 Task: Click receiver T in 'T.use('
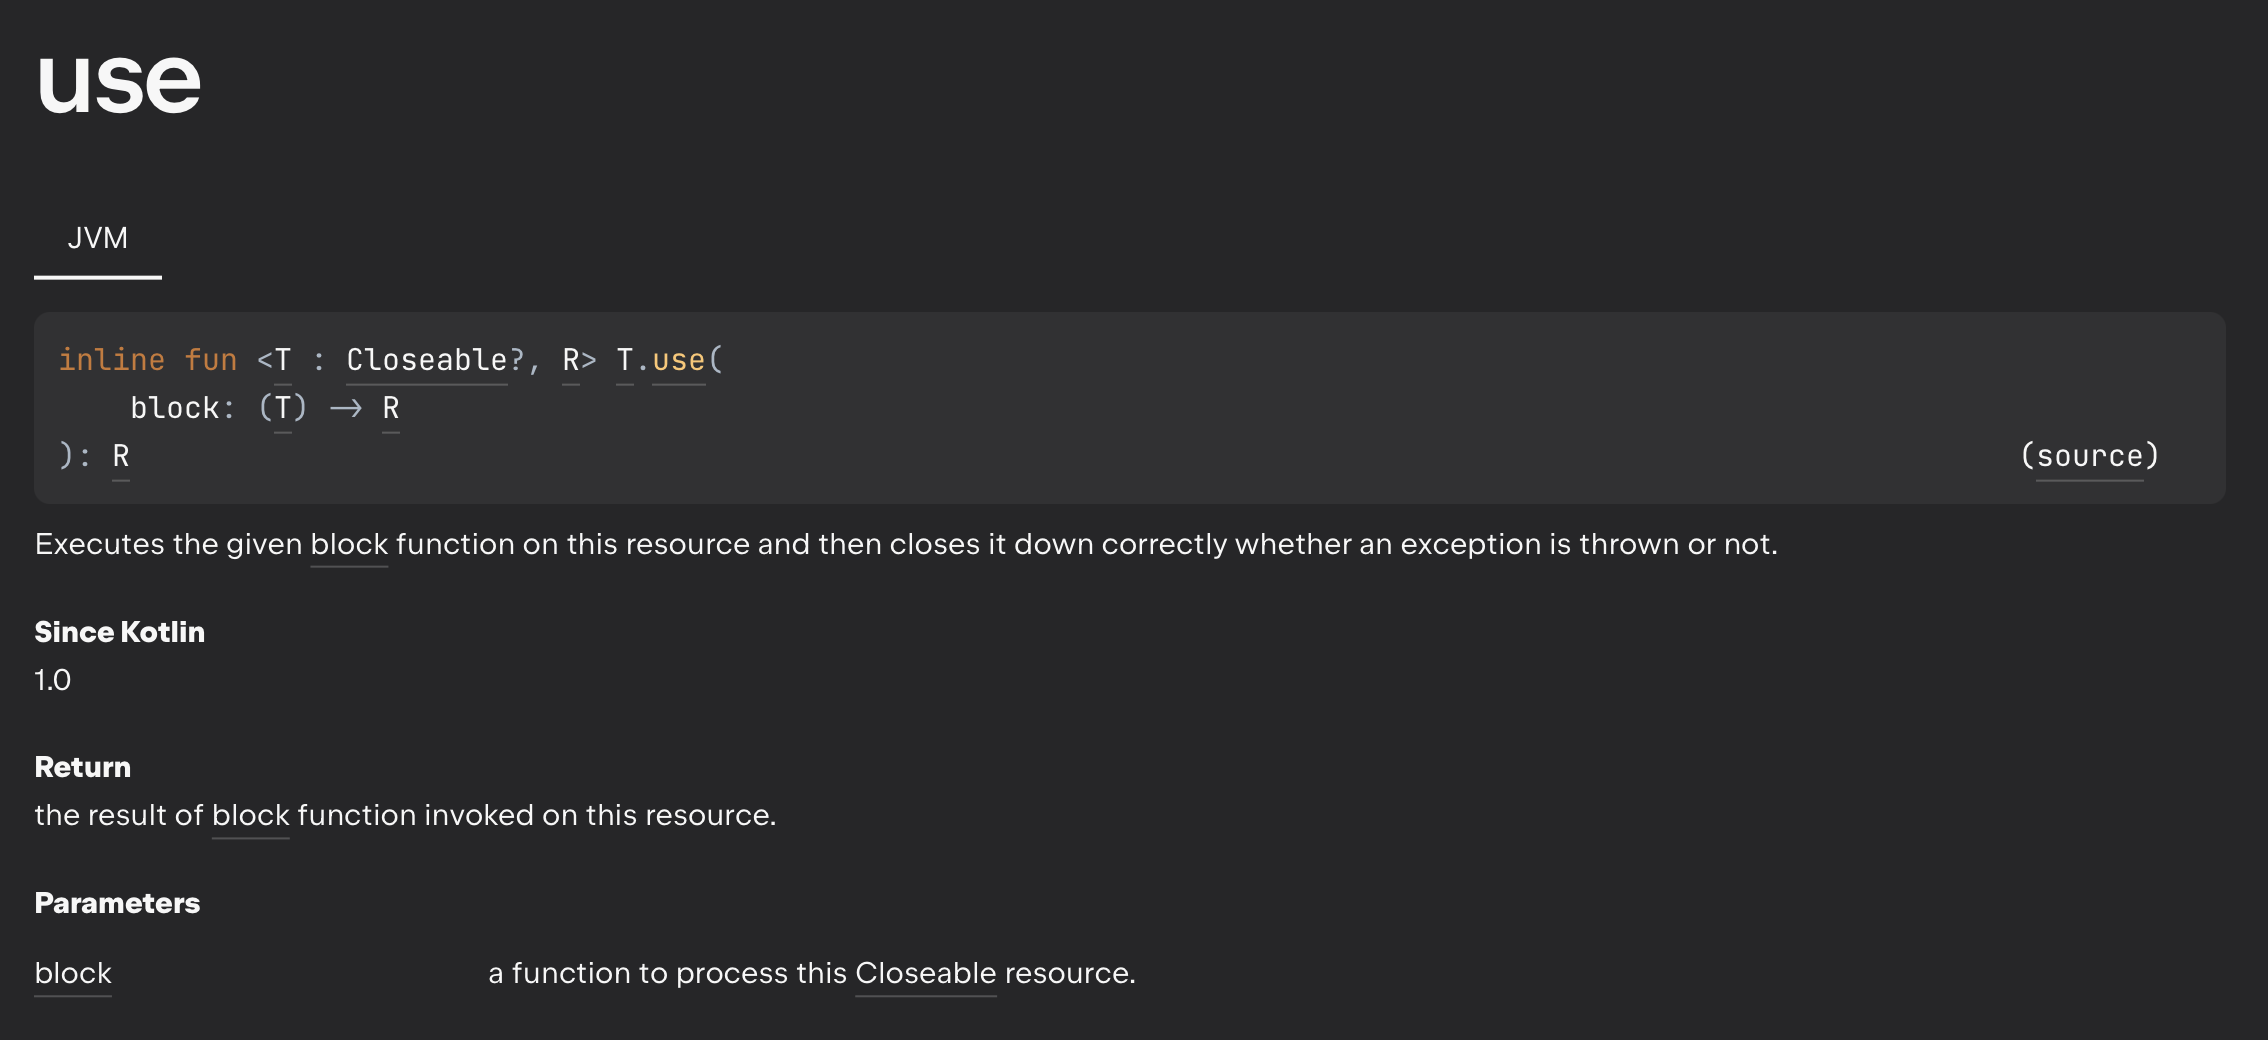[624, 360]
